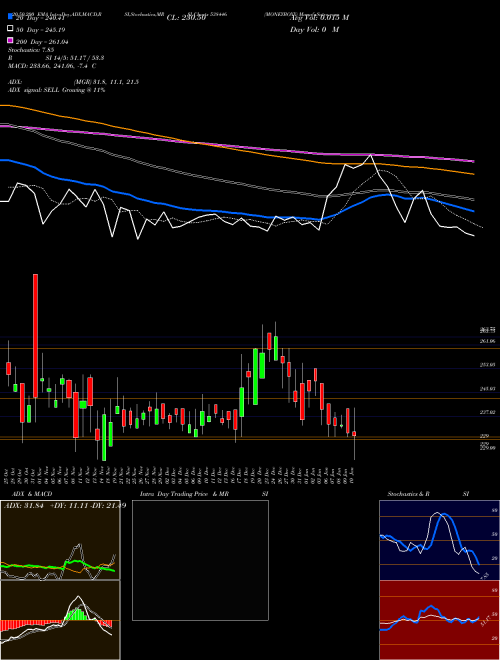The image size is (500, 660).
Task: Click the 'Stochastics: 7.85' readout
Action: (x=30, y=50)
